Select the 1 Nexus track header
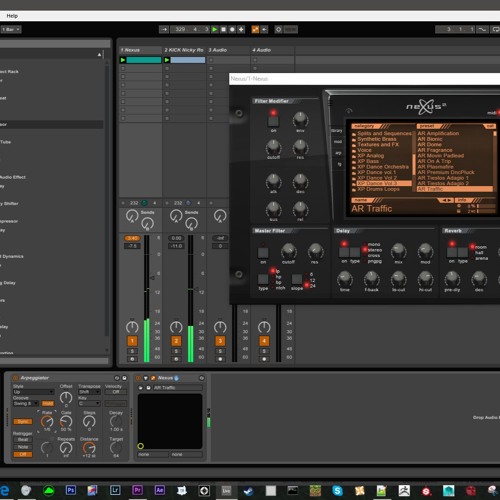This screenshot has width=500, height=500. (x=141, y=50)
